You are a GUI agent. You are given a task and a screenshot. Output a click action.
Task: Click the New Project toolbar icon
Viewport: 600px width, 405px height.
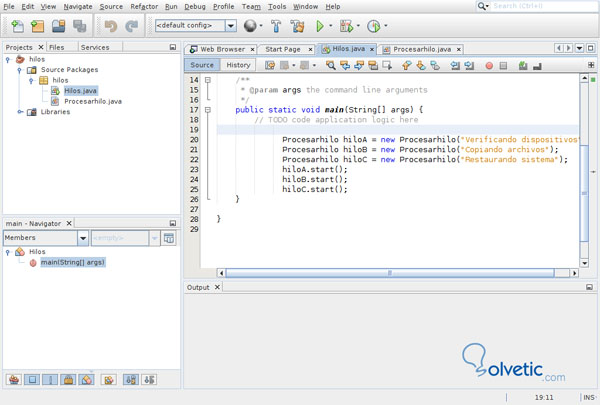[37, 26]
